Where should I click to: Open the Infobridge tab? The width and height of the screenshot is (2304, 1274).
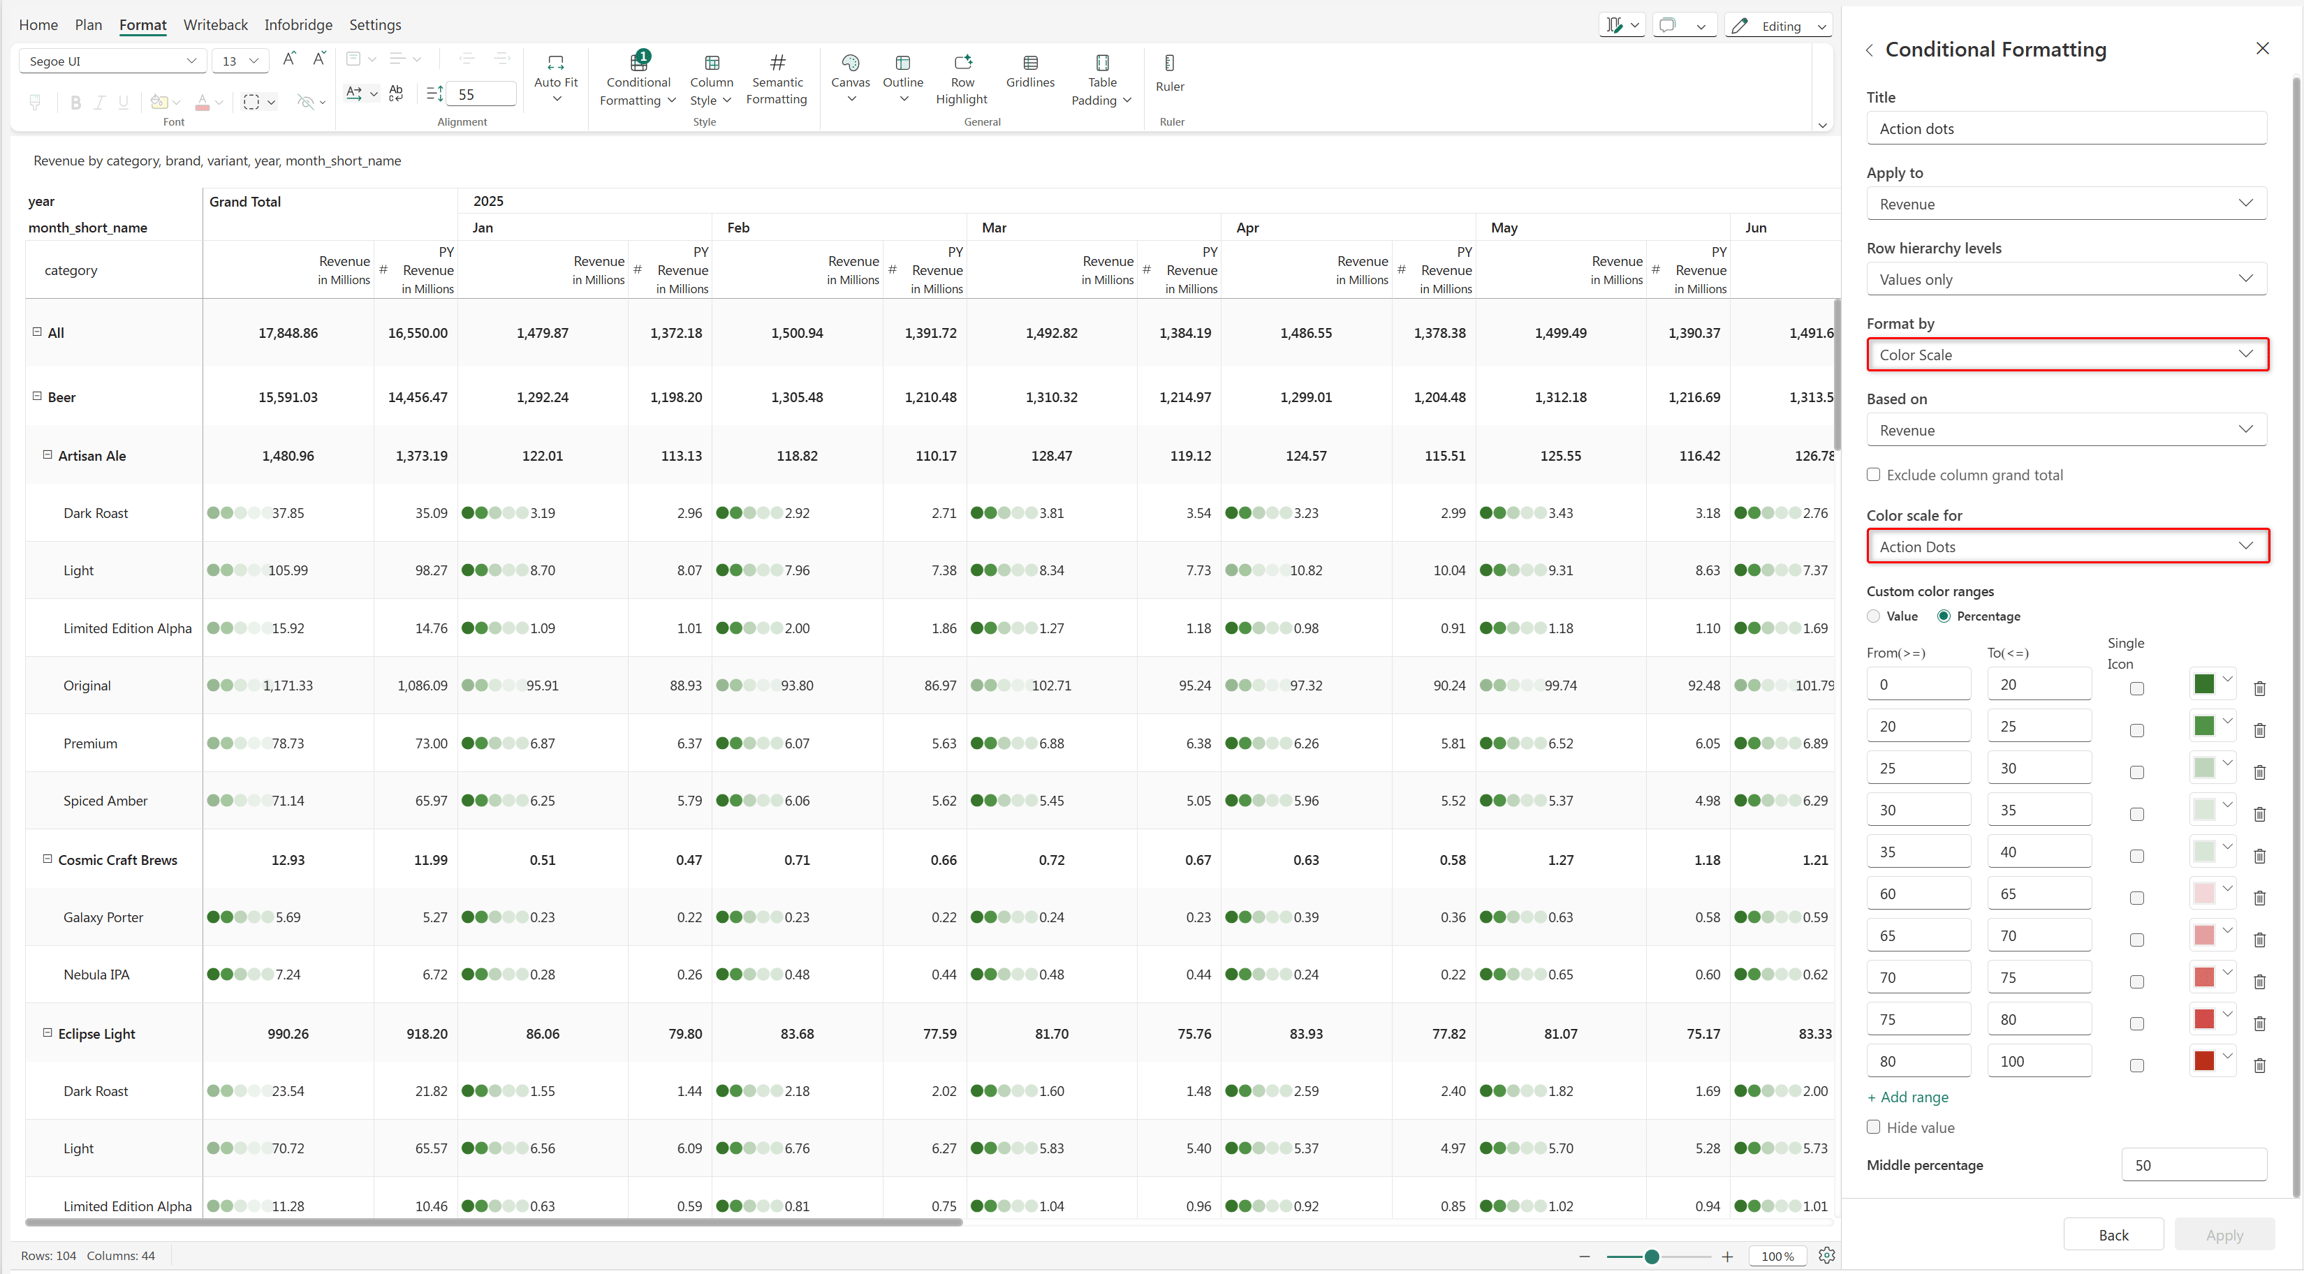(298, 25)
